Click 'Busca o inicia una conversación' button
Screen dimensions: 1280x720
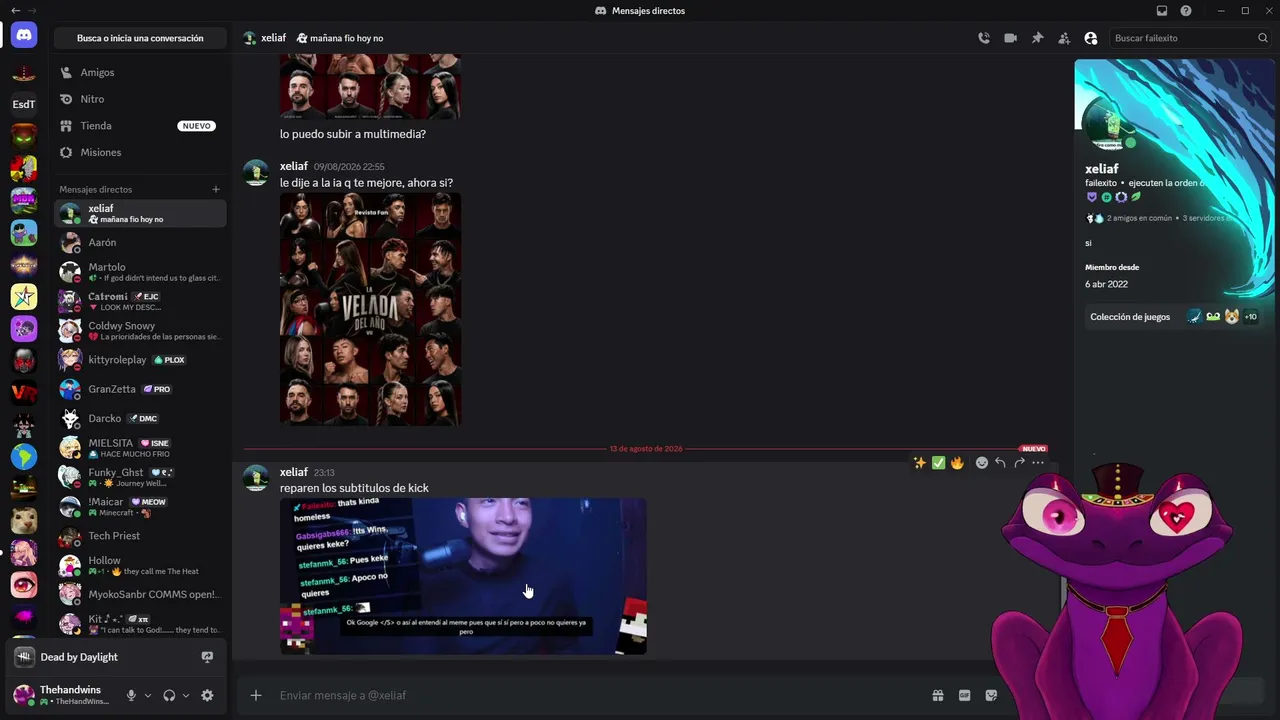pos(140,38)
